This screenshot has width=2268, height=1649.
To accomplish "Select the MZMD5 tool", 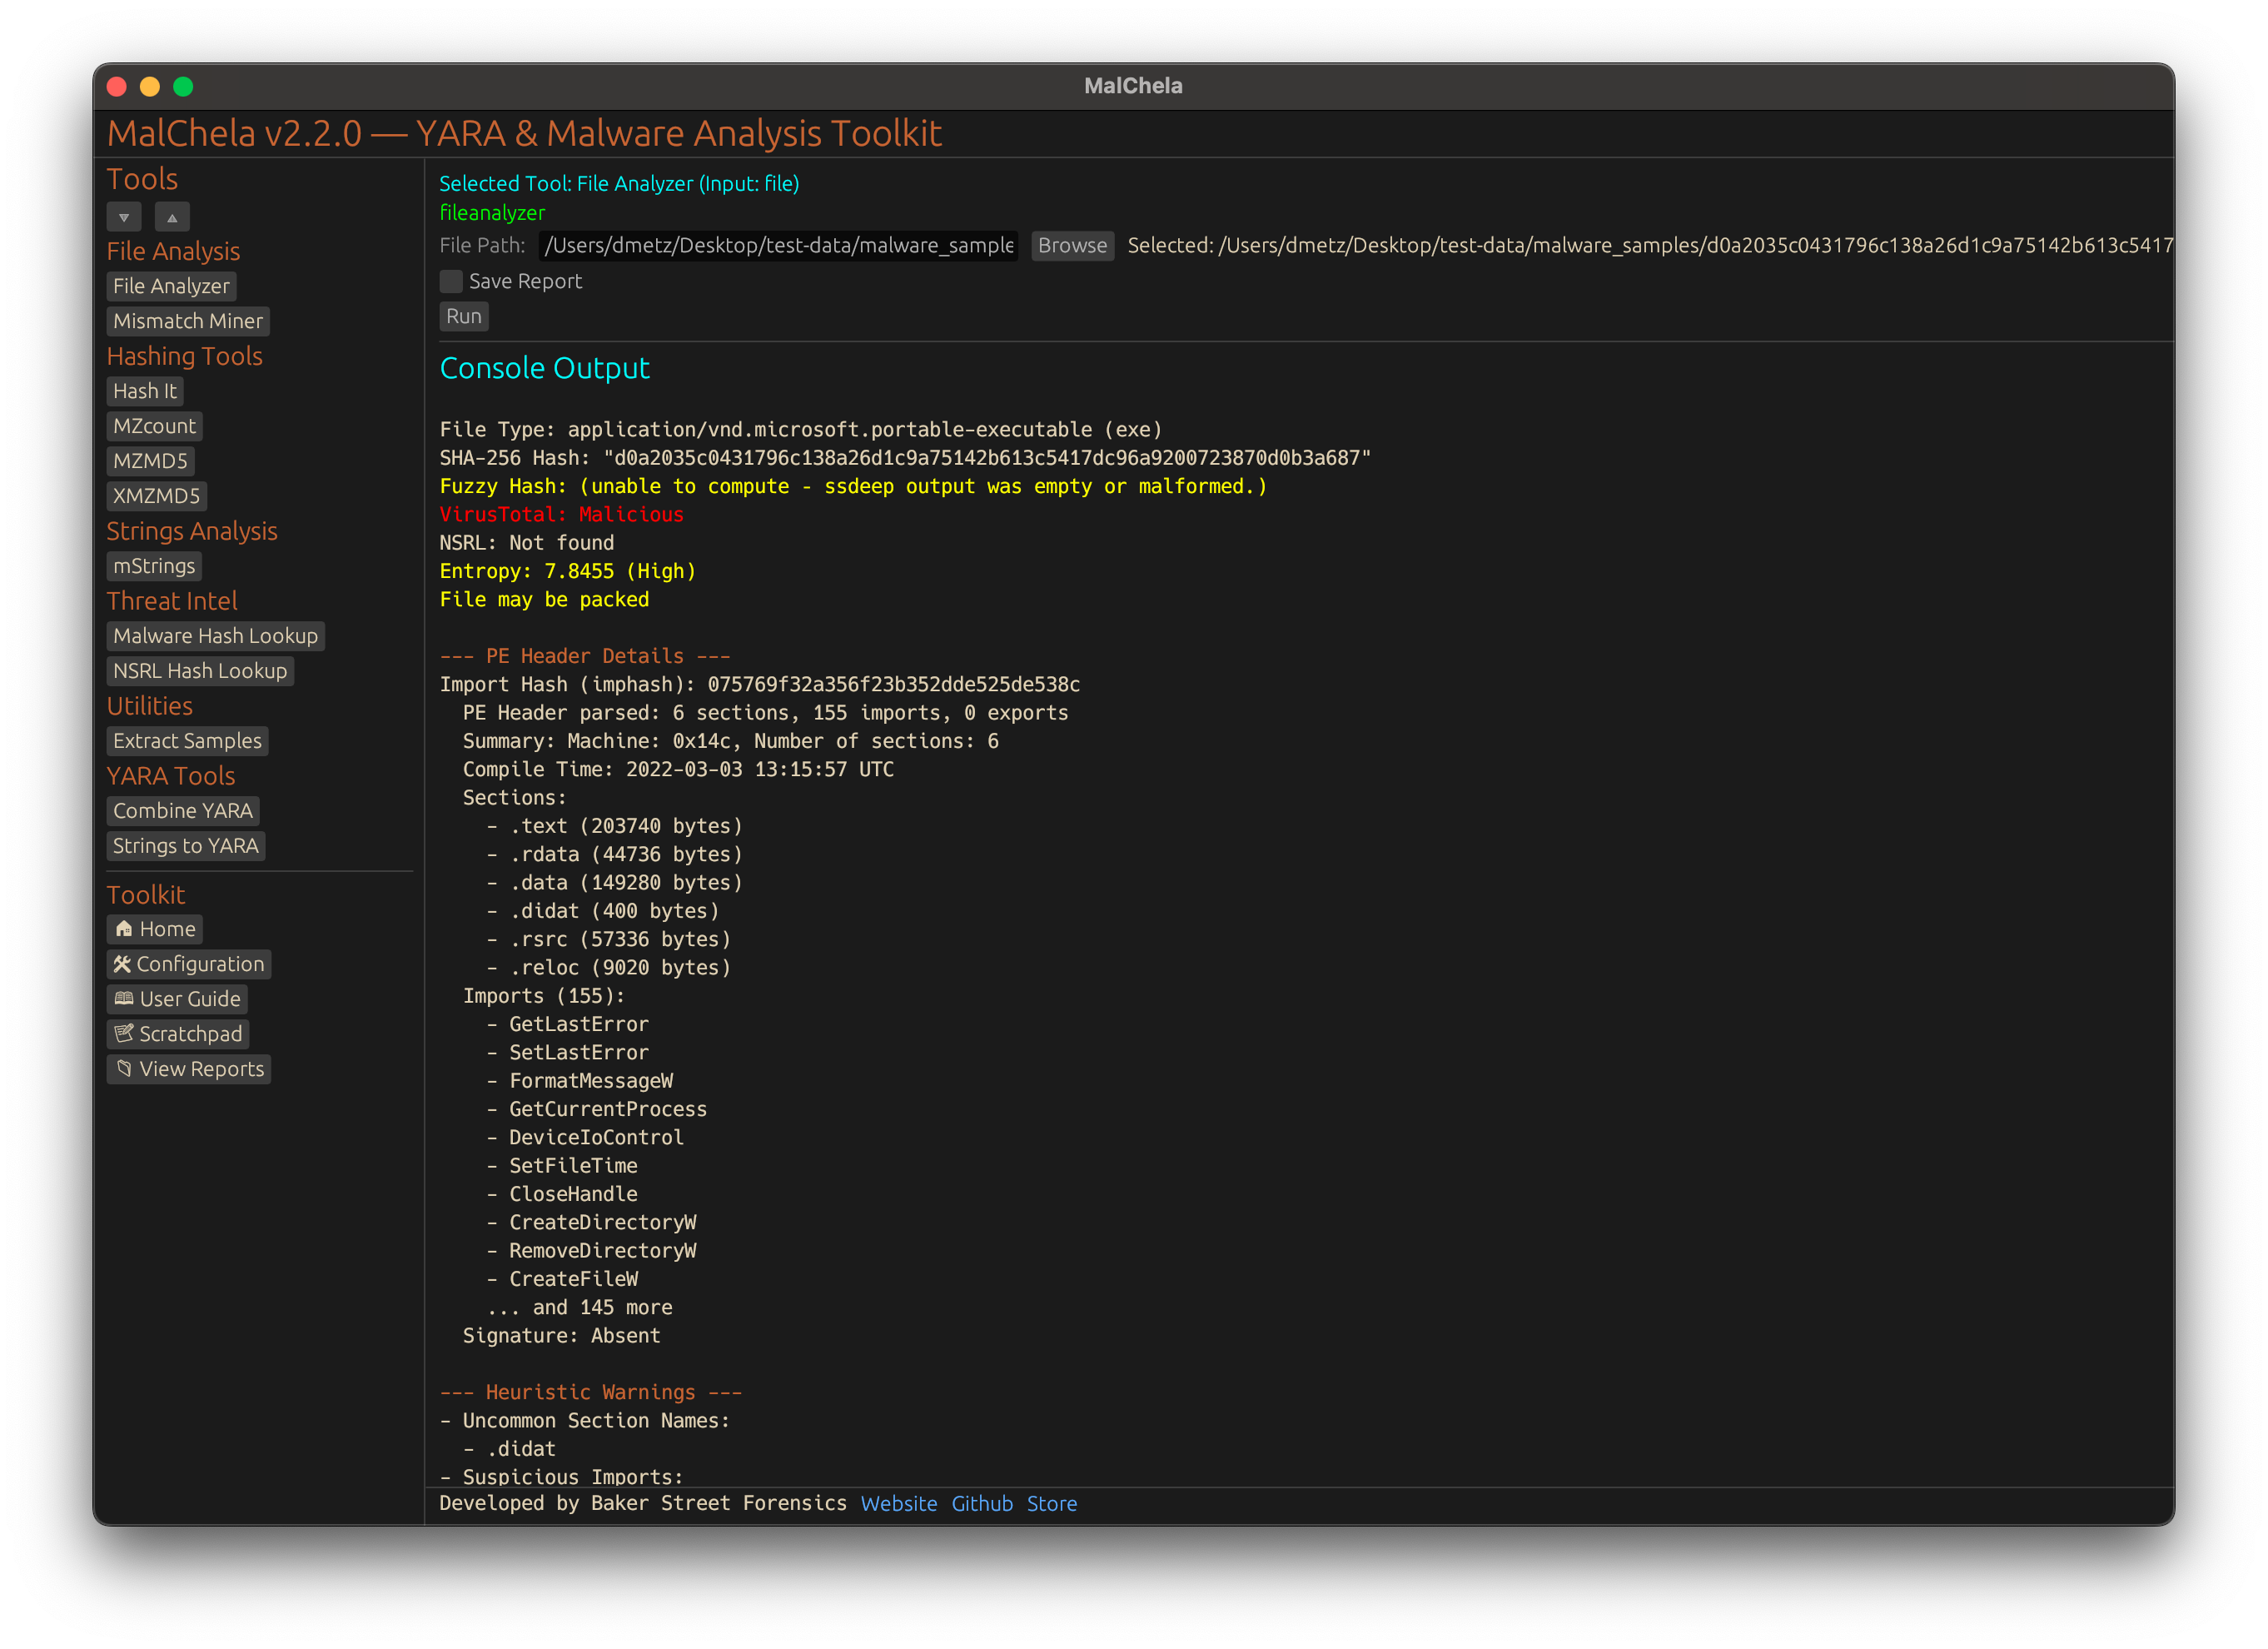I will pos(151,461).
